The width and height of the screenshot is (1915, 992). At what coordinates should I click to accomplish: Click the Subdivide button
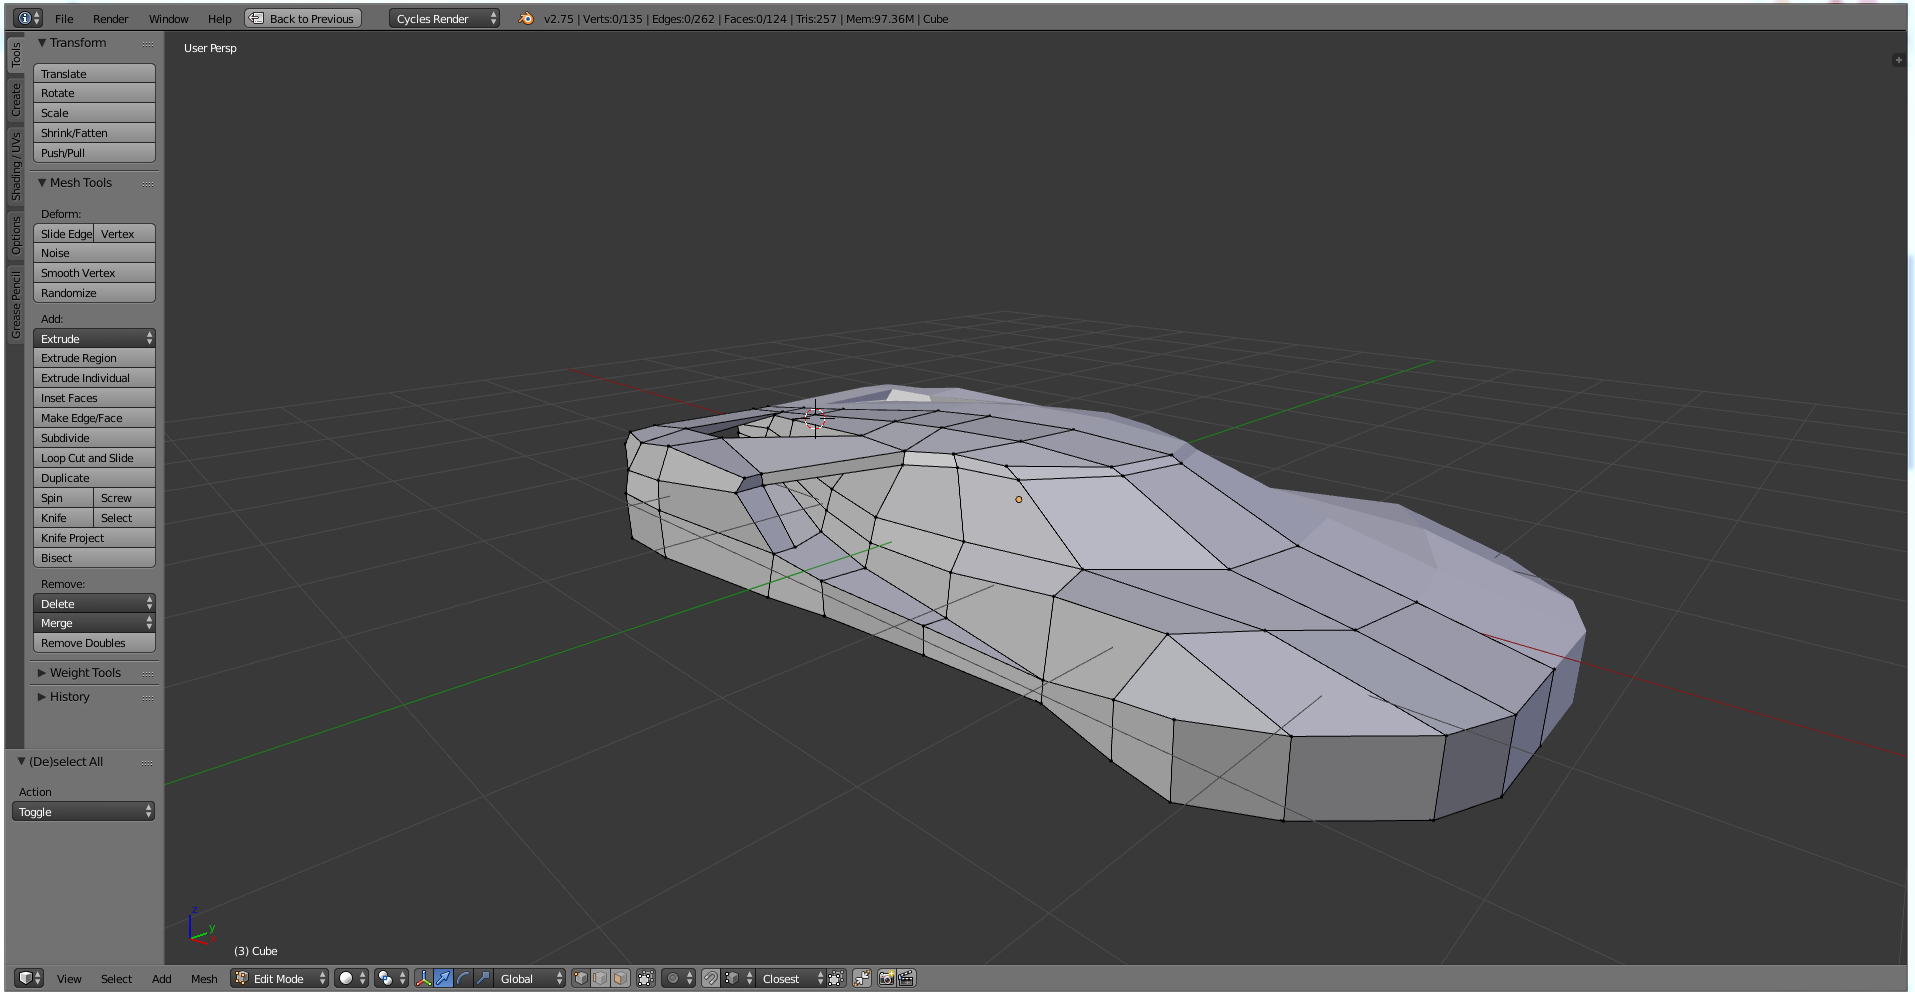pos(94,438)
